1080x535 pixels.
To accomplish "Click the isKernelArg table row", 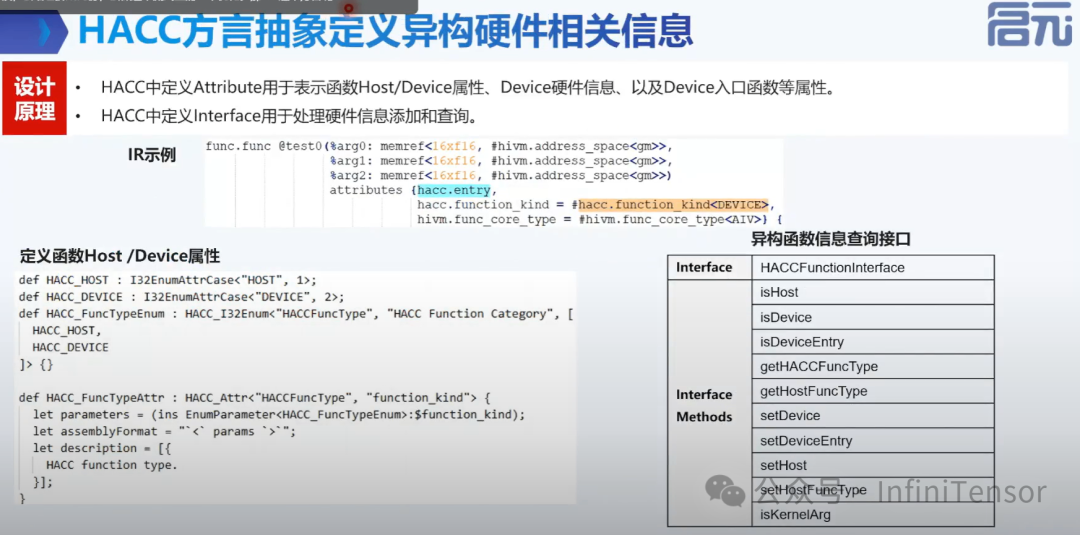I will [873, 515].
